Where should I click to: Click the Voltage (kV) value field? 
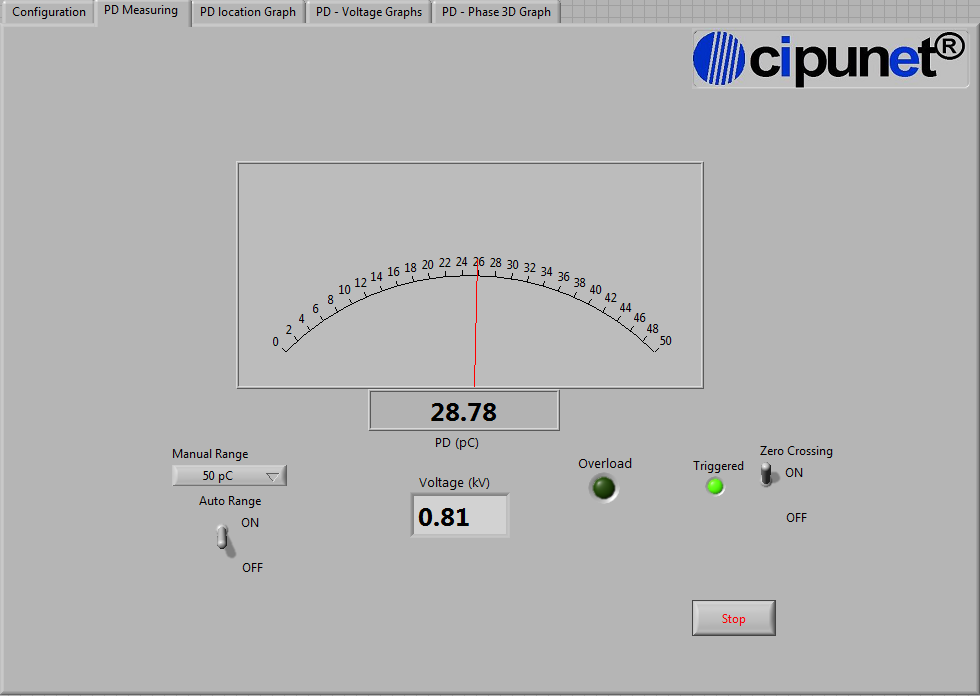459,515
